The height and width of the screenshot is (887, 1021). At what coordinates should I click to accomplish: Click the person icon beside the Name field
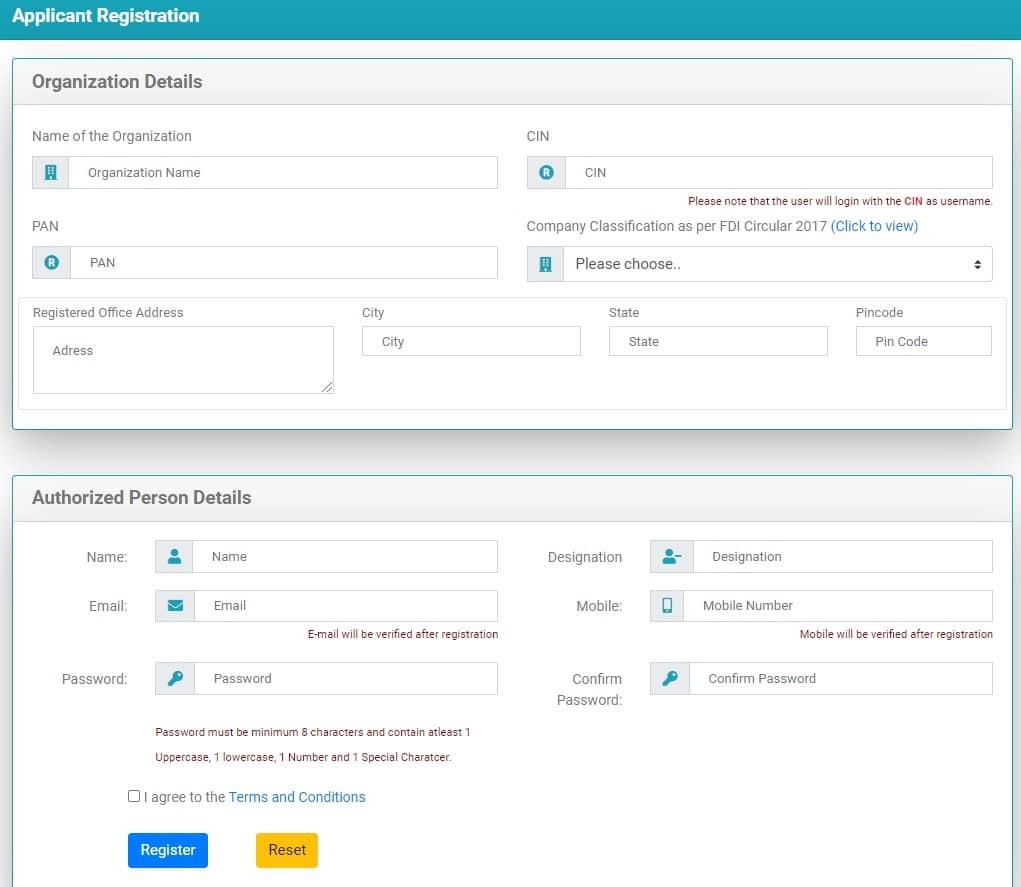click(173, 556)
